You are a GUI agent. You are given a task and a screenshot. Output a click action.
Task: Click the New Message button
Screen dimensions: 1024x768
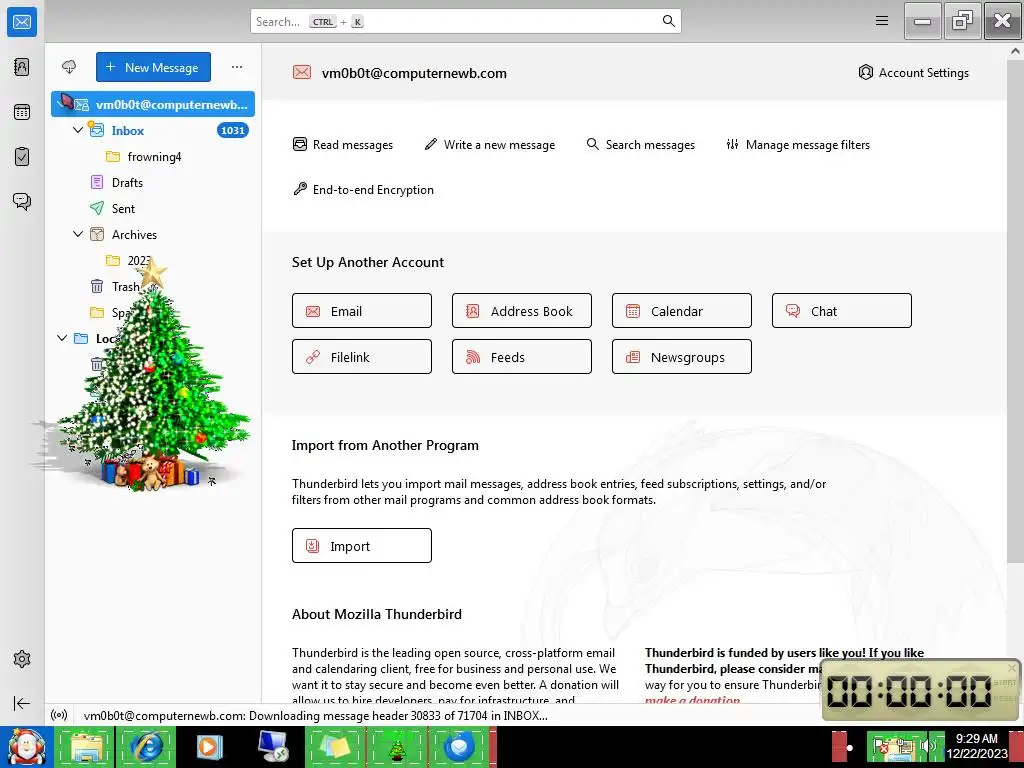153,67
